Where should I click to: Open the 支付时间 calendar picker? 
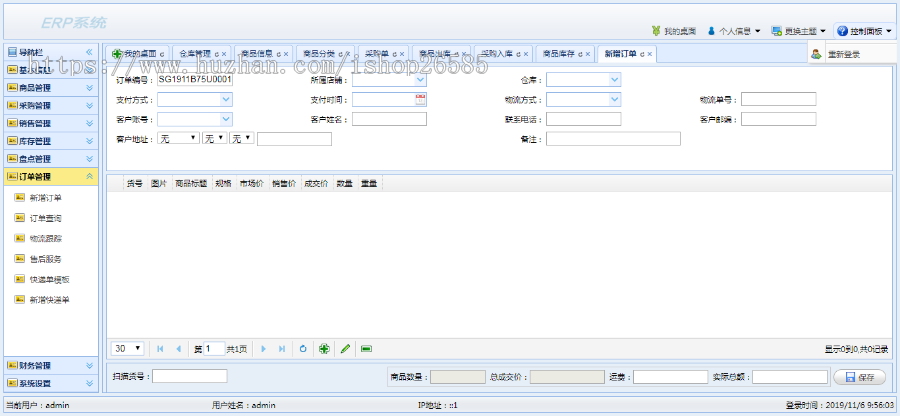(420, 99)
